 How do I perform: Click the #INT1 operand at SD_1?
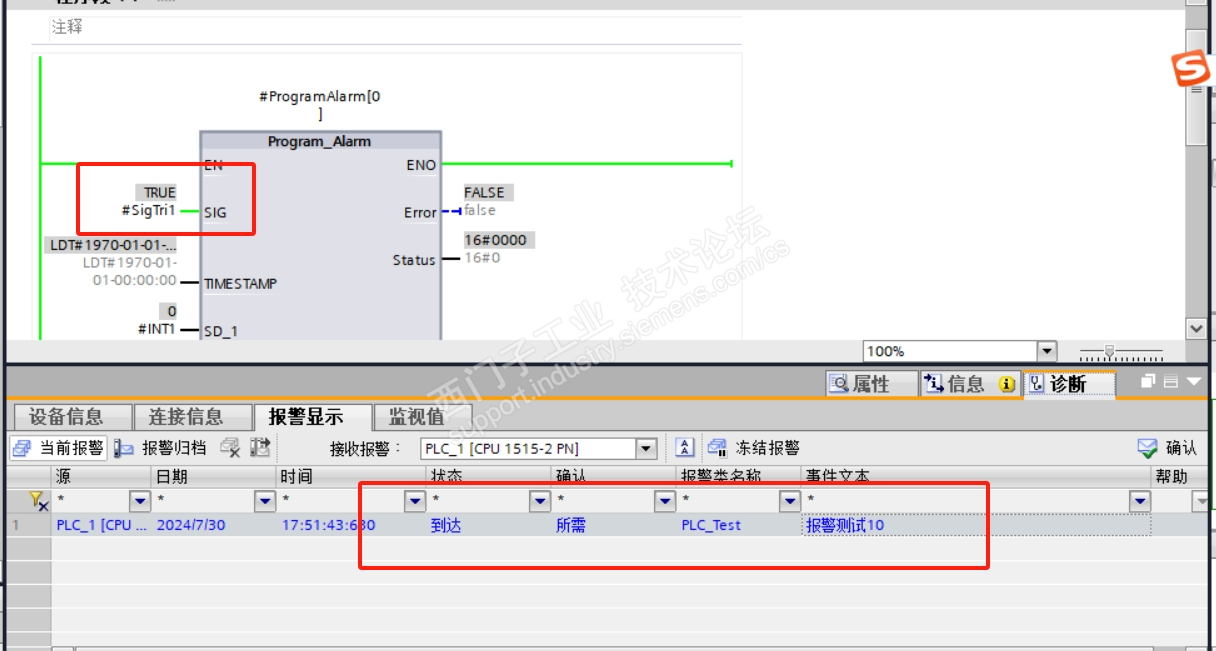[x=156, y=328]
